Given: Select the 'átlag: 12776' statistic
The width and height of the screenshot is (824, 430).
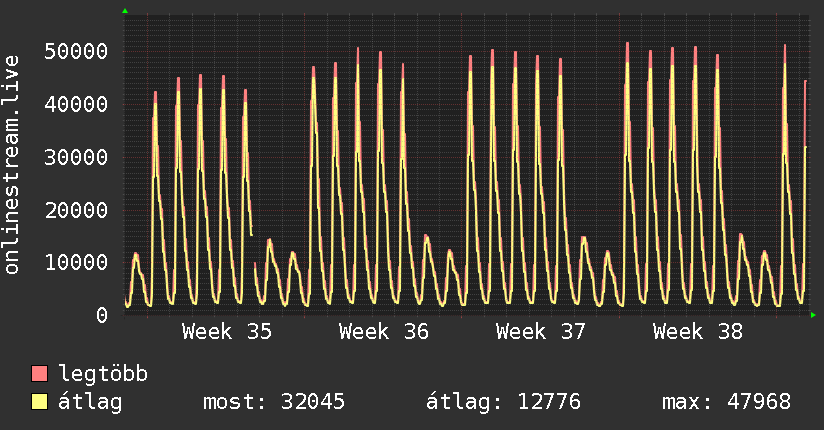Looking at the screenshot, I should point(503,402).
